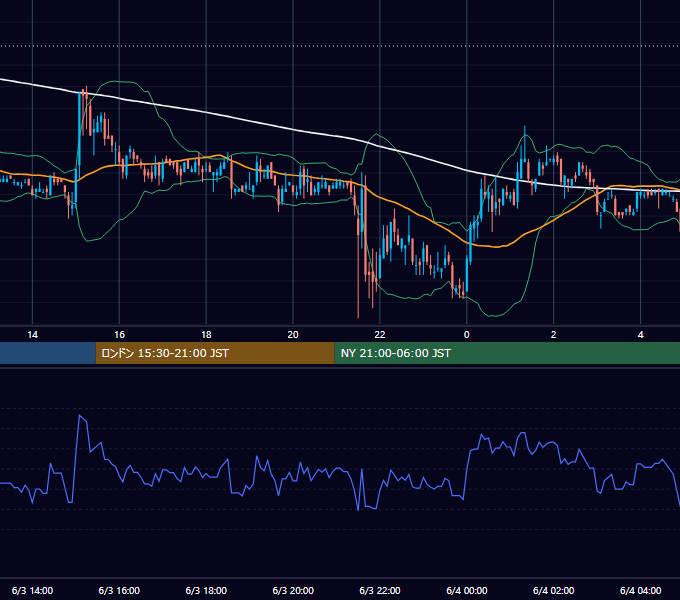
Task: Click the 20 hour label on price chart axis
Action: (293, 335)
